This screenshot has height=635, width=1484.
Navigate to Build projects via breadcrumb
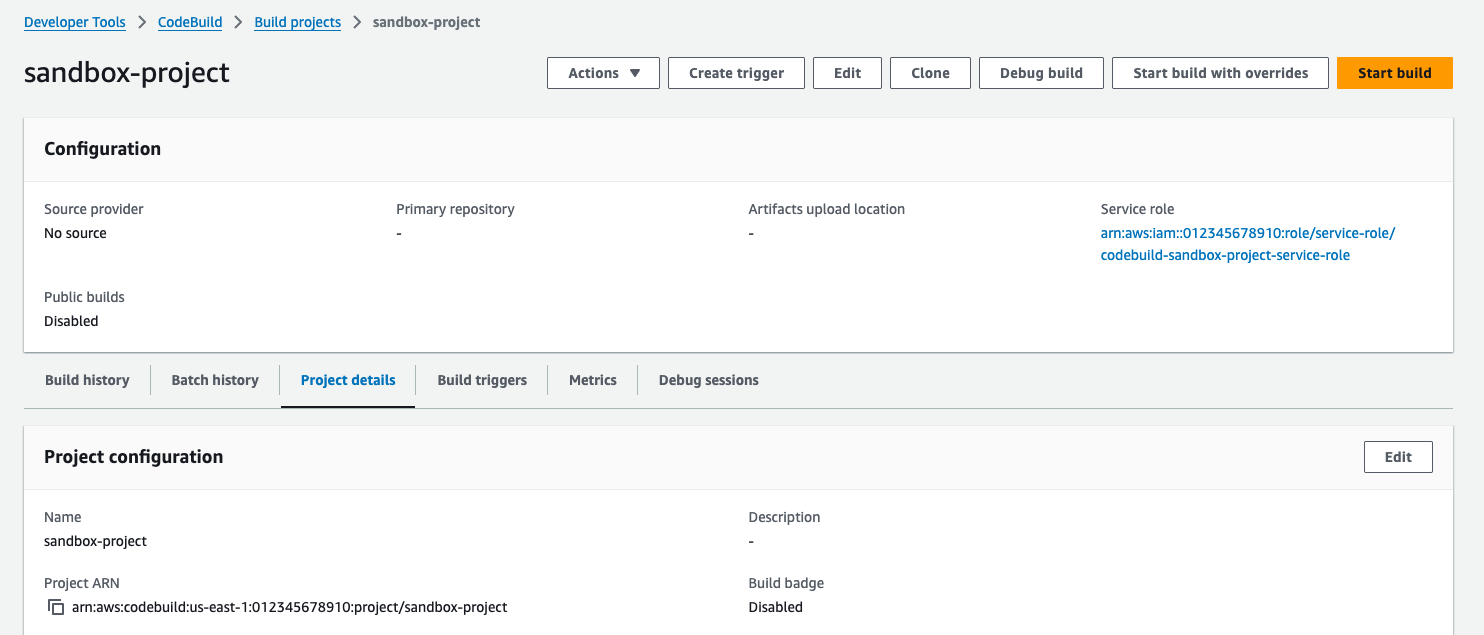(297, 21)
